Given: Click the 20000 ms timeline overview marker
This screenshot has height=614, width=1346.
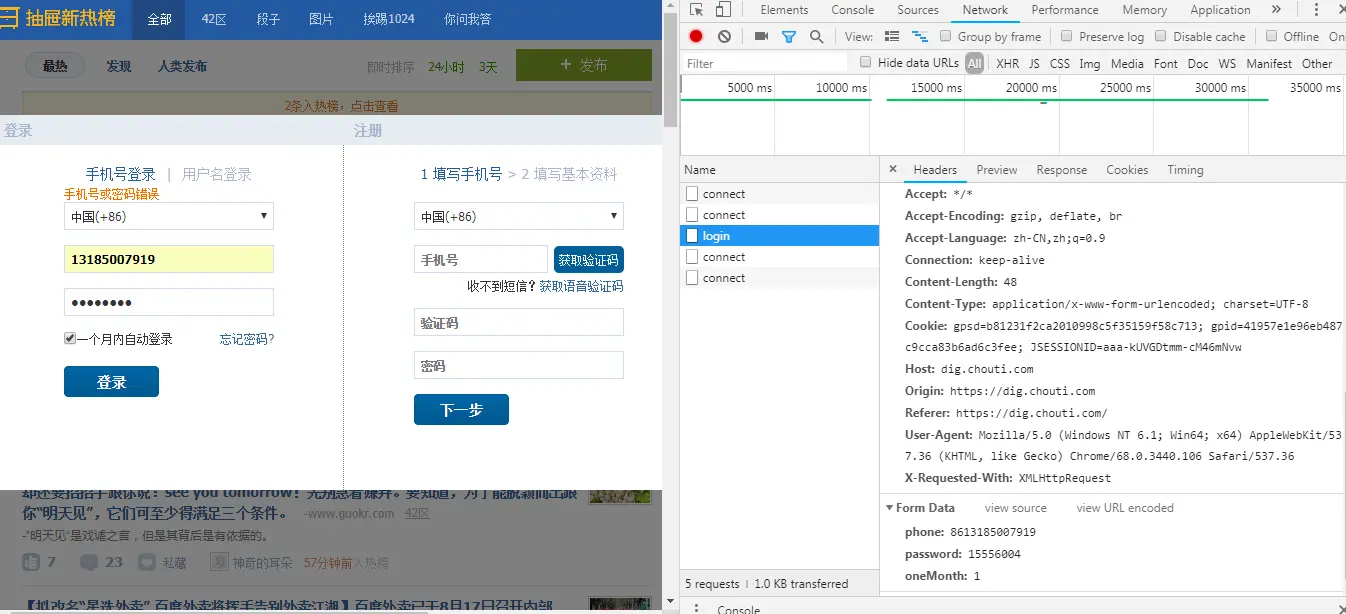Looking at the screenshot, I should [x=1030, y=88].
